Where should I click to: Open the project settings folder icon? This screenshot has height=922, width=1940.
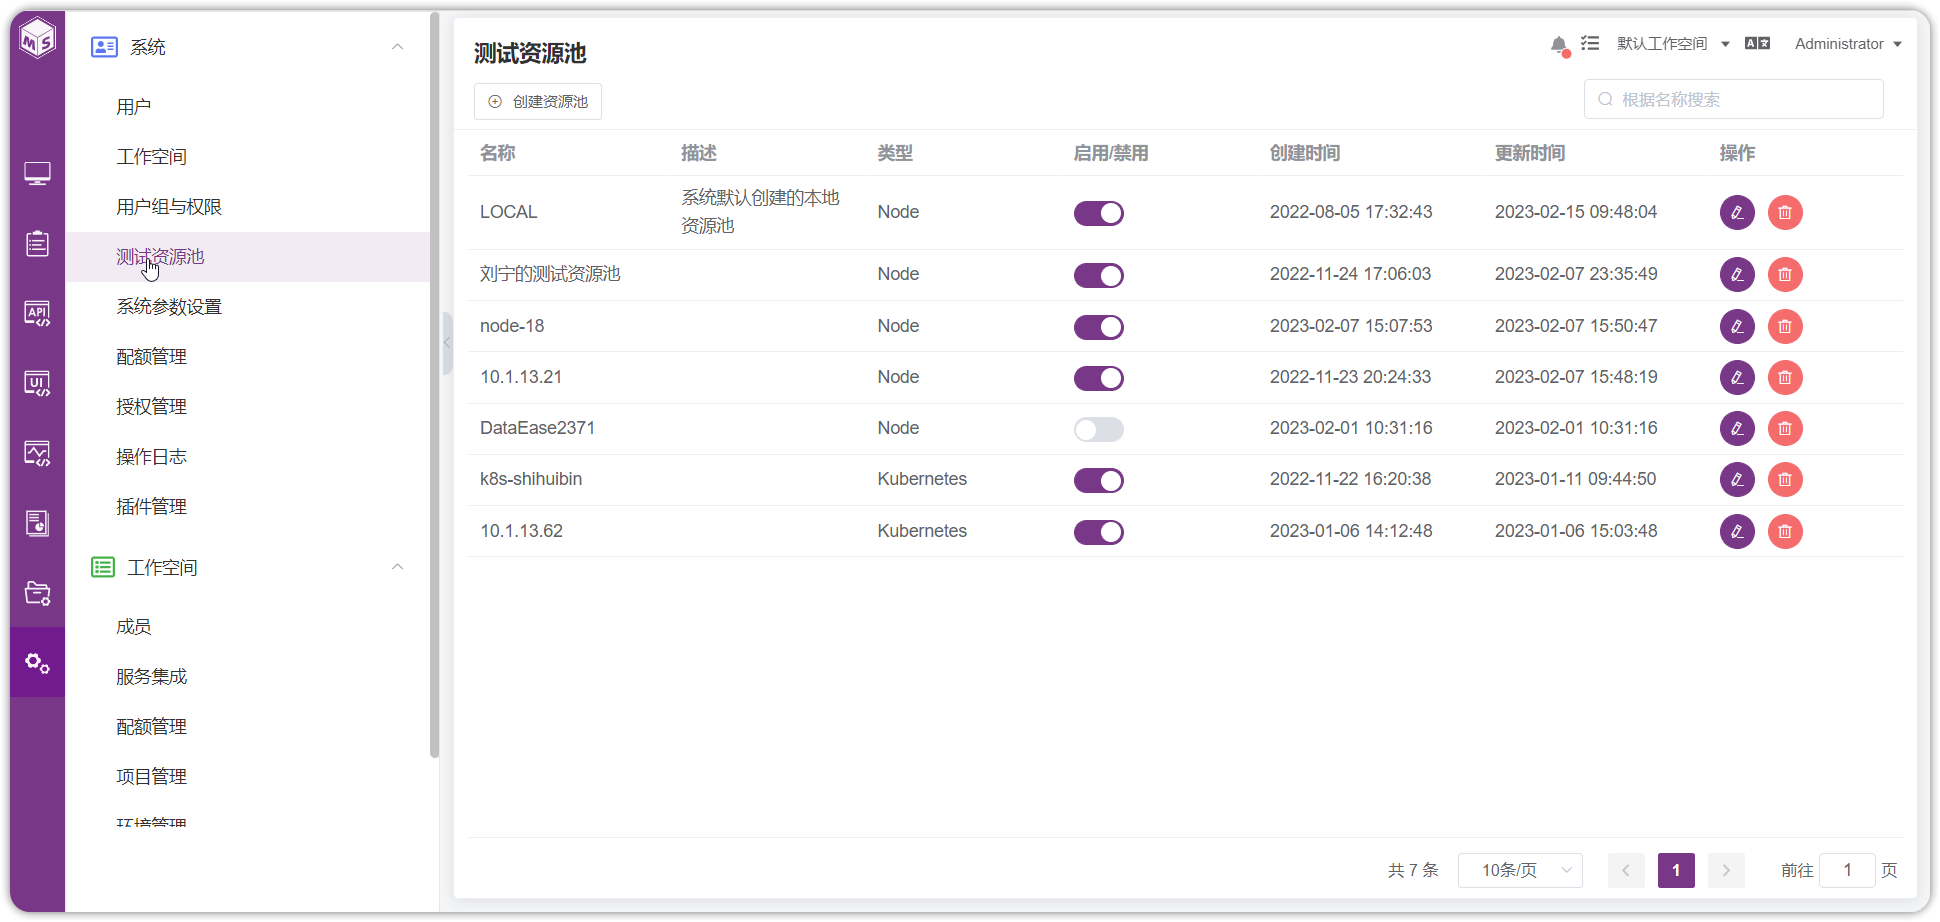tap(38, 593)
